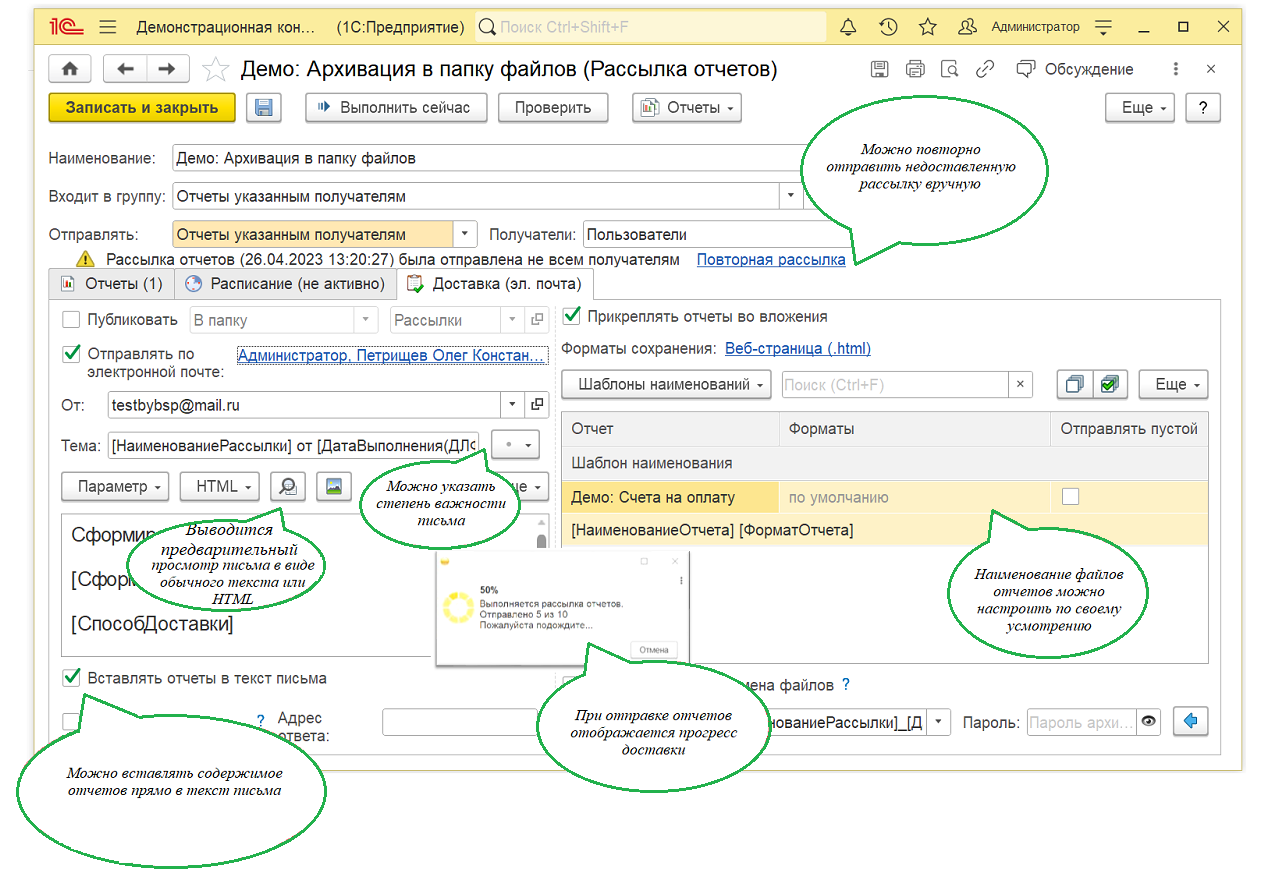Click the print icon in header
1280x892 pixels.
[x=914, y=69]
